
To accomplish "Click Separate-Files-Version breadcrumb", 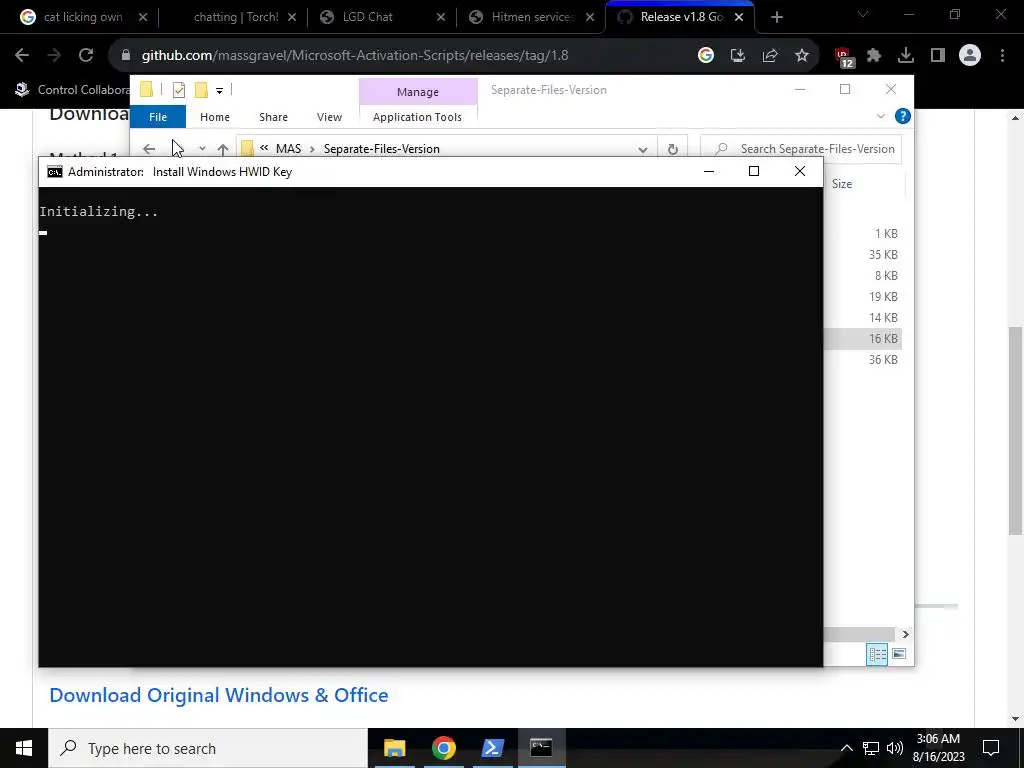I will point(381,149).
